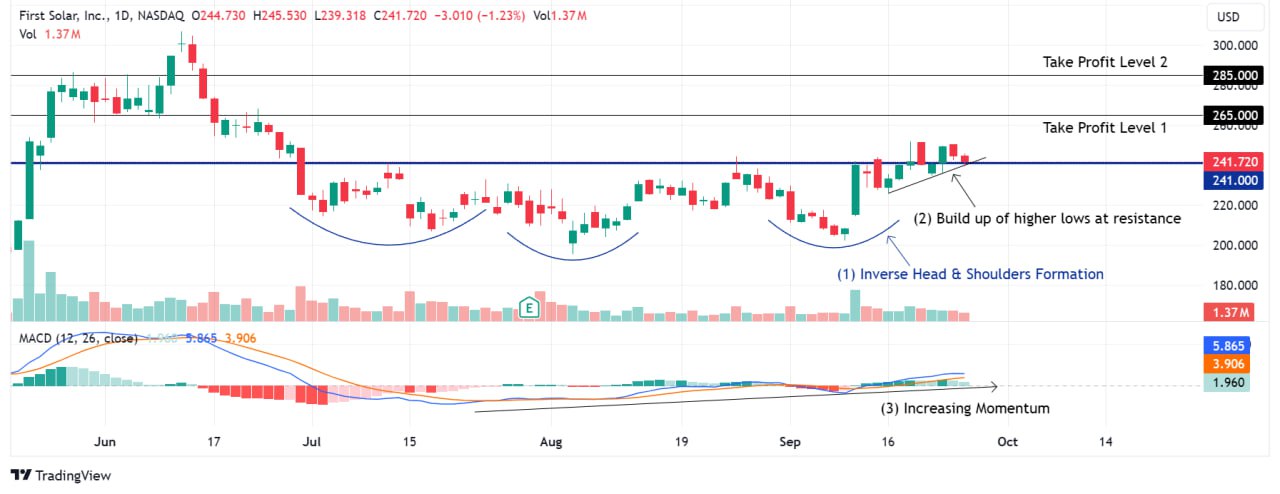Click the 285.000 price axis label
The height and width of the screenshot is (494, 1280).
[x=1233, y=75]
